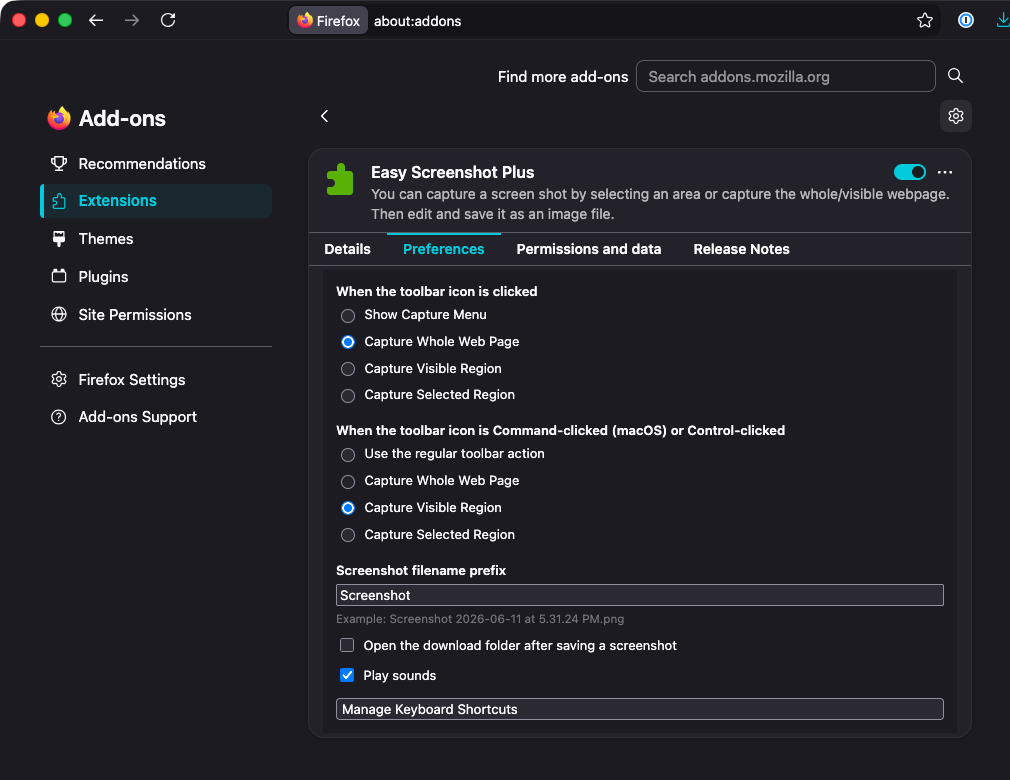This screenshot has height=780, width=1010.
Task: Open Firefox Settings link
Action: pyautogui.click(x=132, y=379)
